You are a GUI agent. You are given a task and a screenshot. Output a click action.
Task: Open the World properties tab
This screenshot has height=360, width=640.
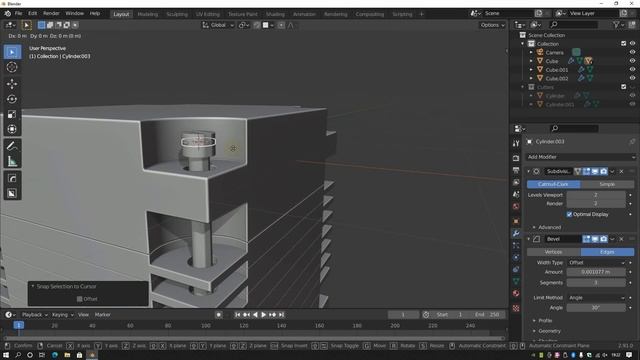tap(516, 207)
